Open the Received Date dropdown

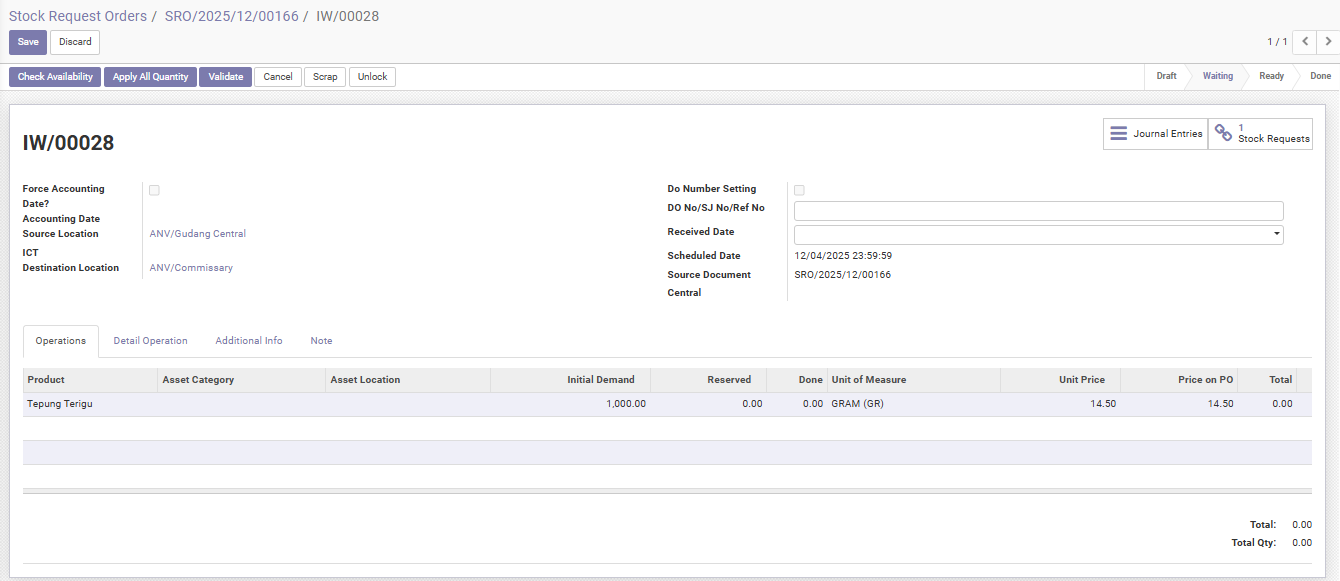point(1276,235)
